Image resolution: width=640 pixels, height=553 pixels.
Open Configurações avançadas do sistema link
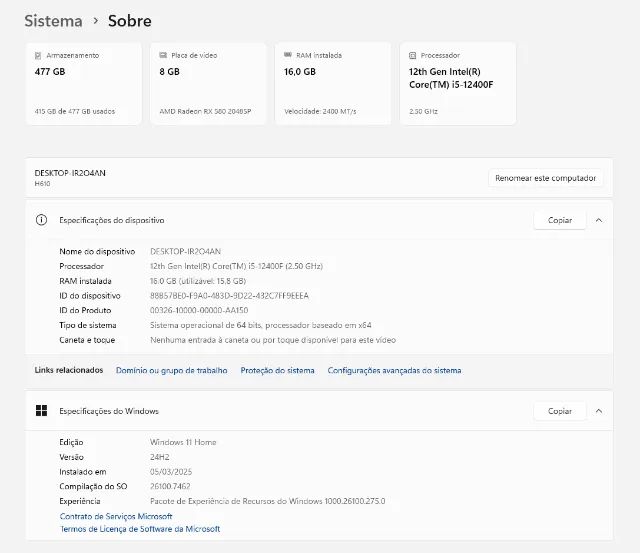394,370
